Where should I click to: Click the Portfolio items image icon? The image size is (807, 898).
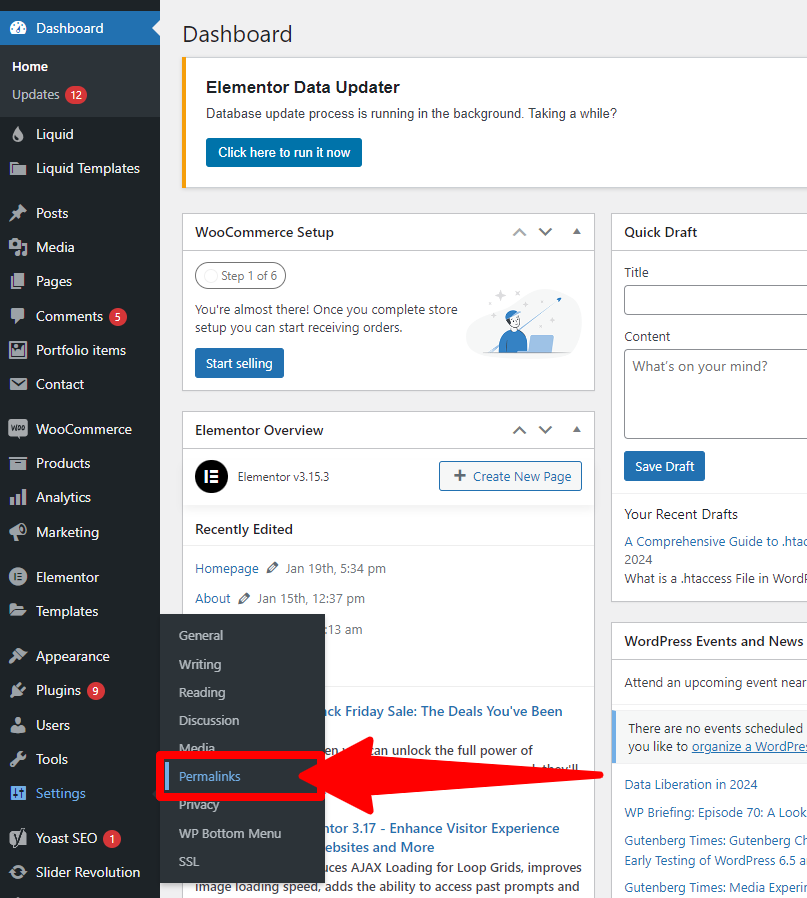click(18, 350)
